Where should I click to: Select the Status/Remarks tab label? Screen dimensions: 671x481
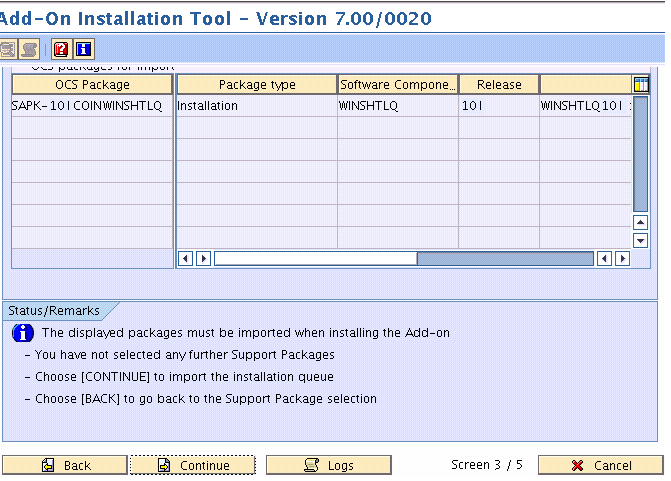pos(54,311)
